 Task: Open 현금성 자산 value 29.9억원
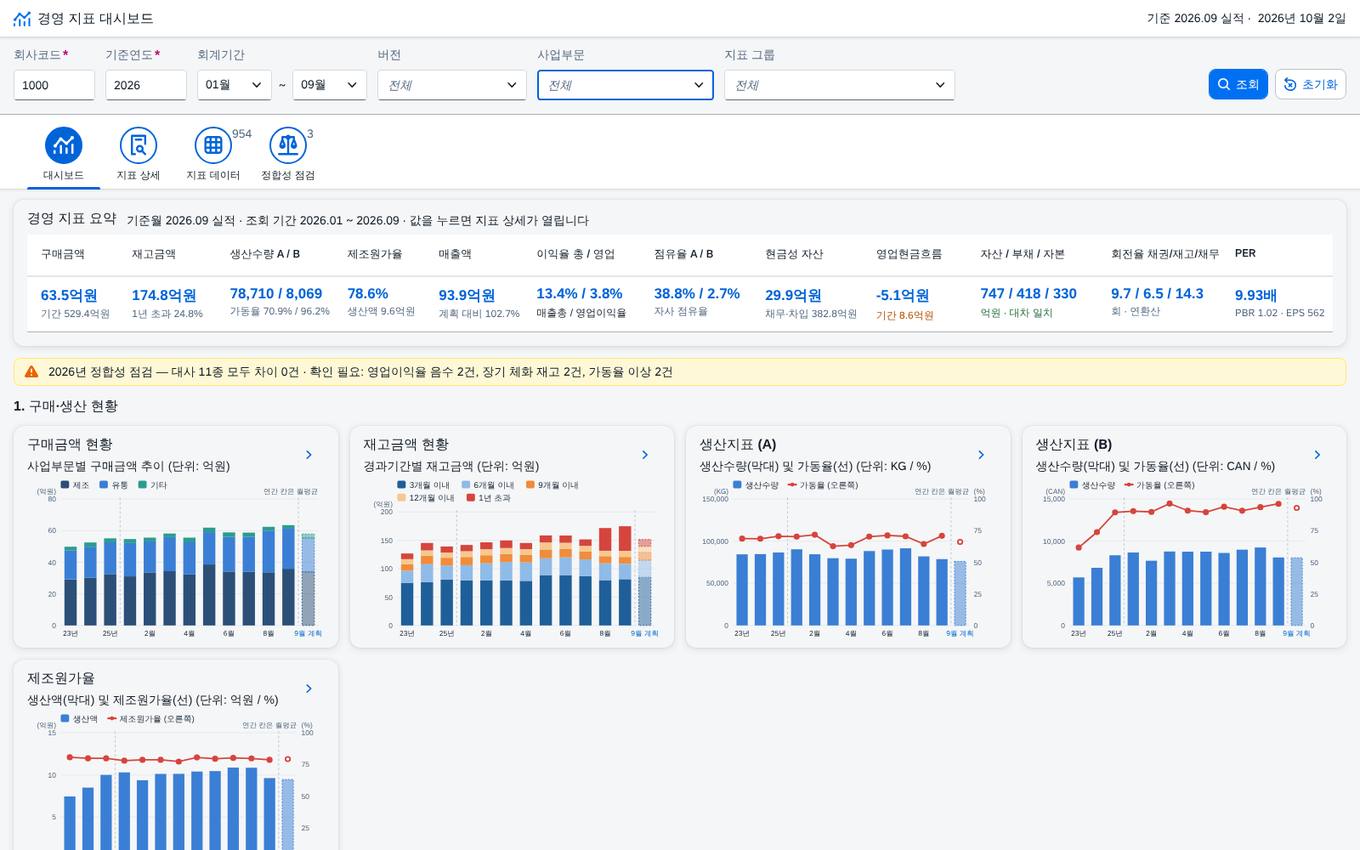tap(793, 295)
